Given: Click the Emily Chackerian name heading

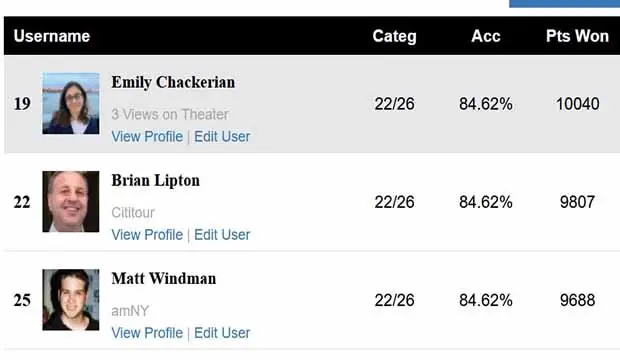Looking at the screenshot, I should (x=173, y=82).
